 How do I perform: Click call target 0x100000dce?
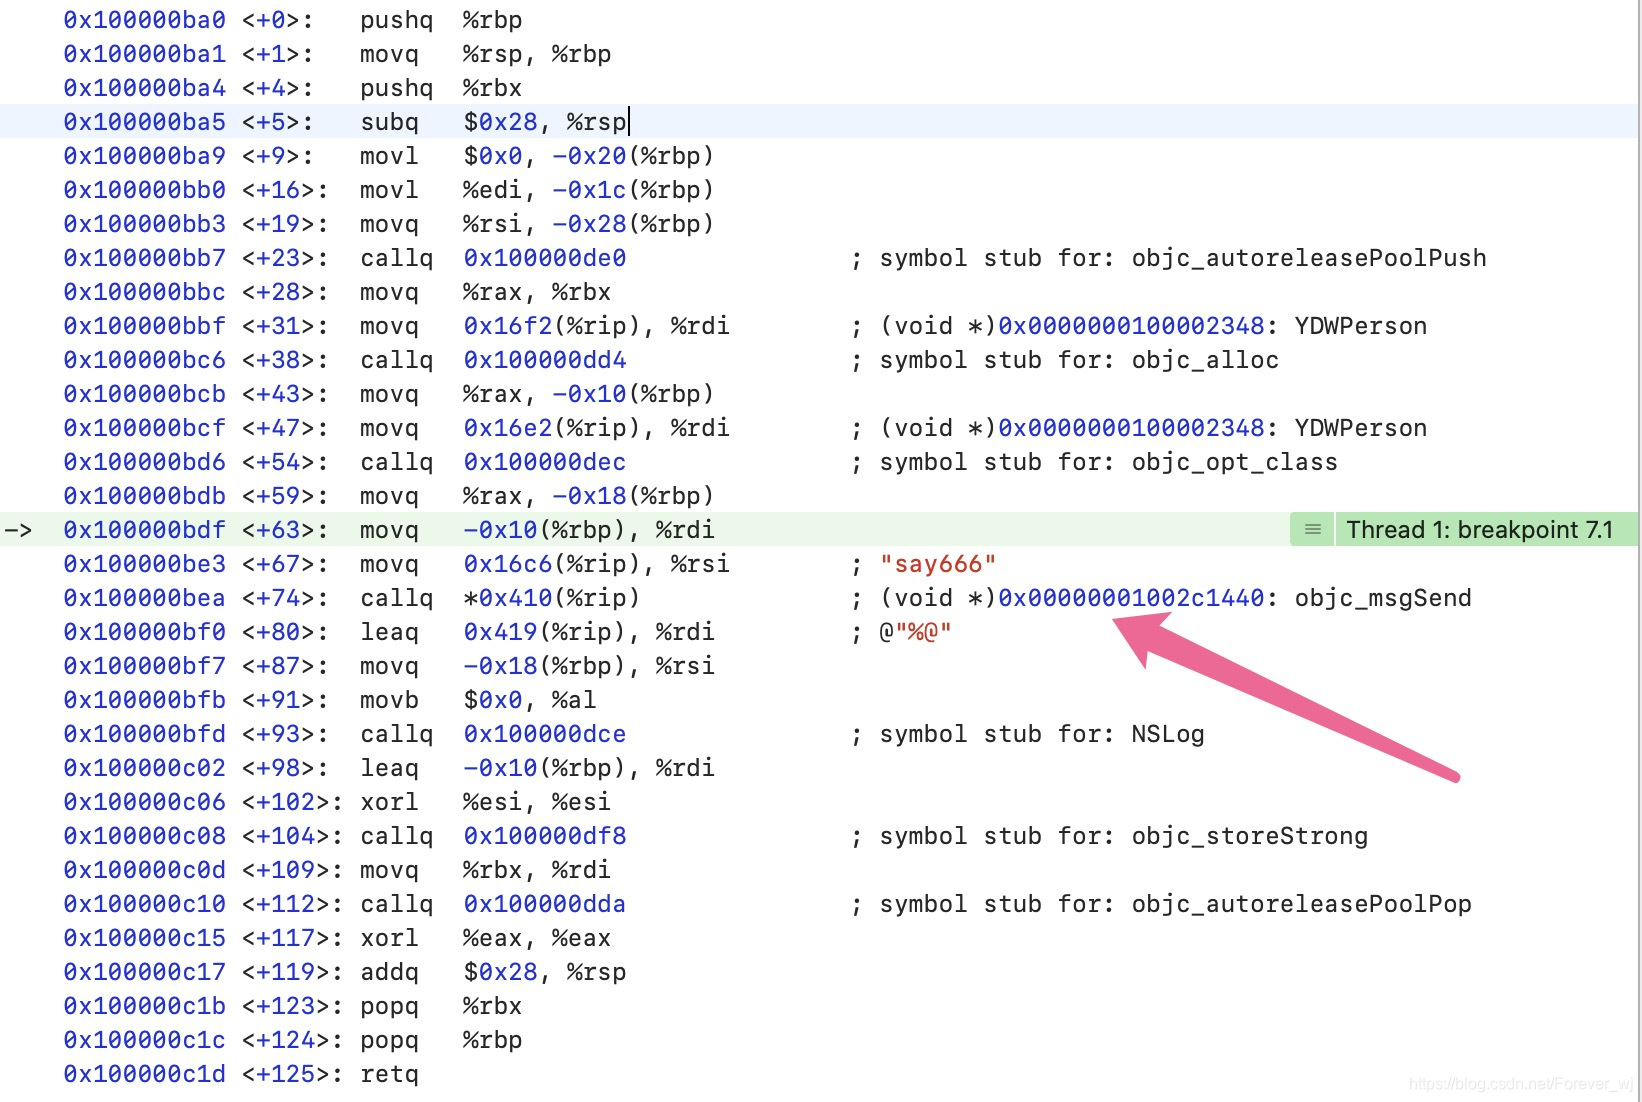(x=545, y=734)
